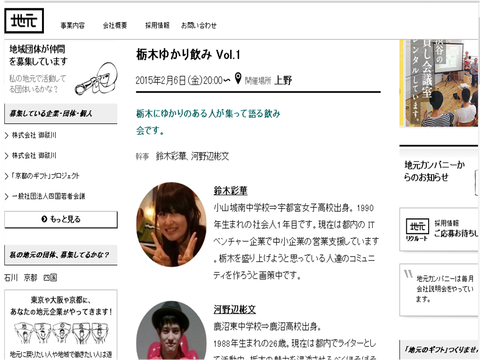Screen dimensions: 480x360
Task: Click teal event description text
Action: click(x=208, y=122)
